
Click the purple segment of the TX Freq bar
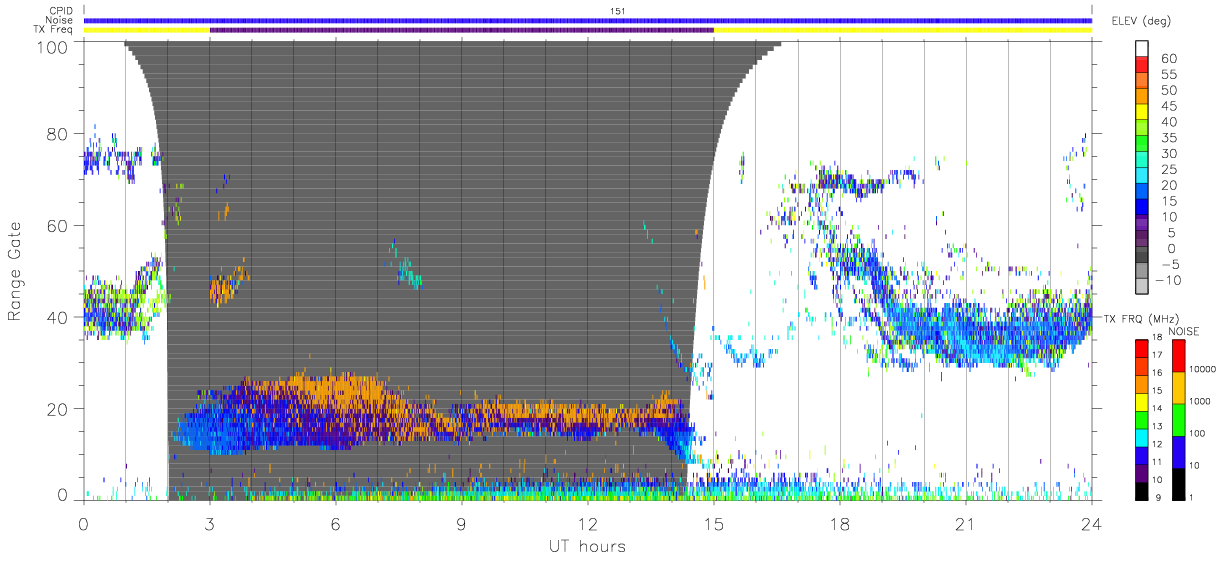pyautogui.click(x=461, y=30)
